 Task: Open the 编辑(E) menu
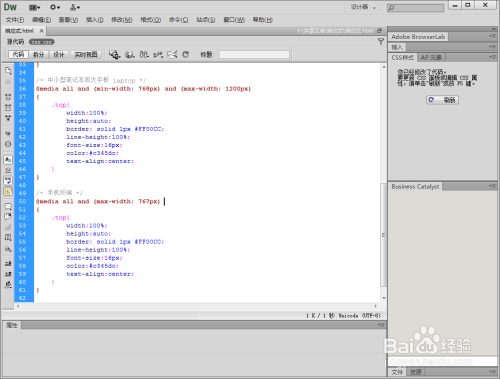pyautogui.click(x=41, y=20)
